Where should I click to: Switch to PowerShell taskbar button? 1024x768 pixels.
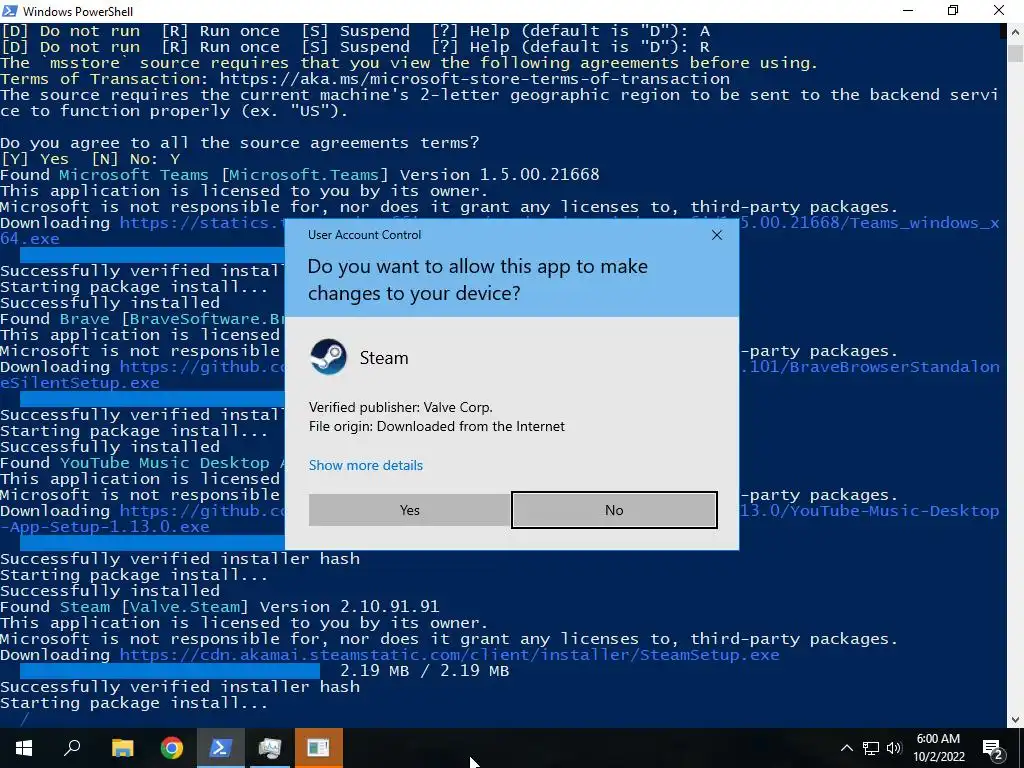pyautogui.click(x=221, y=748)
